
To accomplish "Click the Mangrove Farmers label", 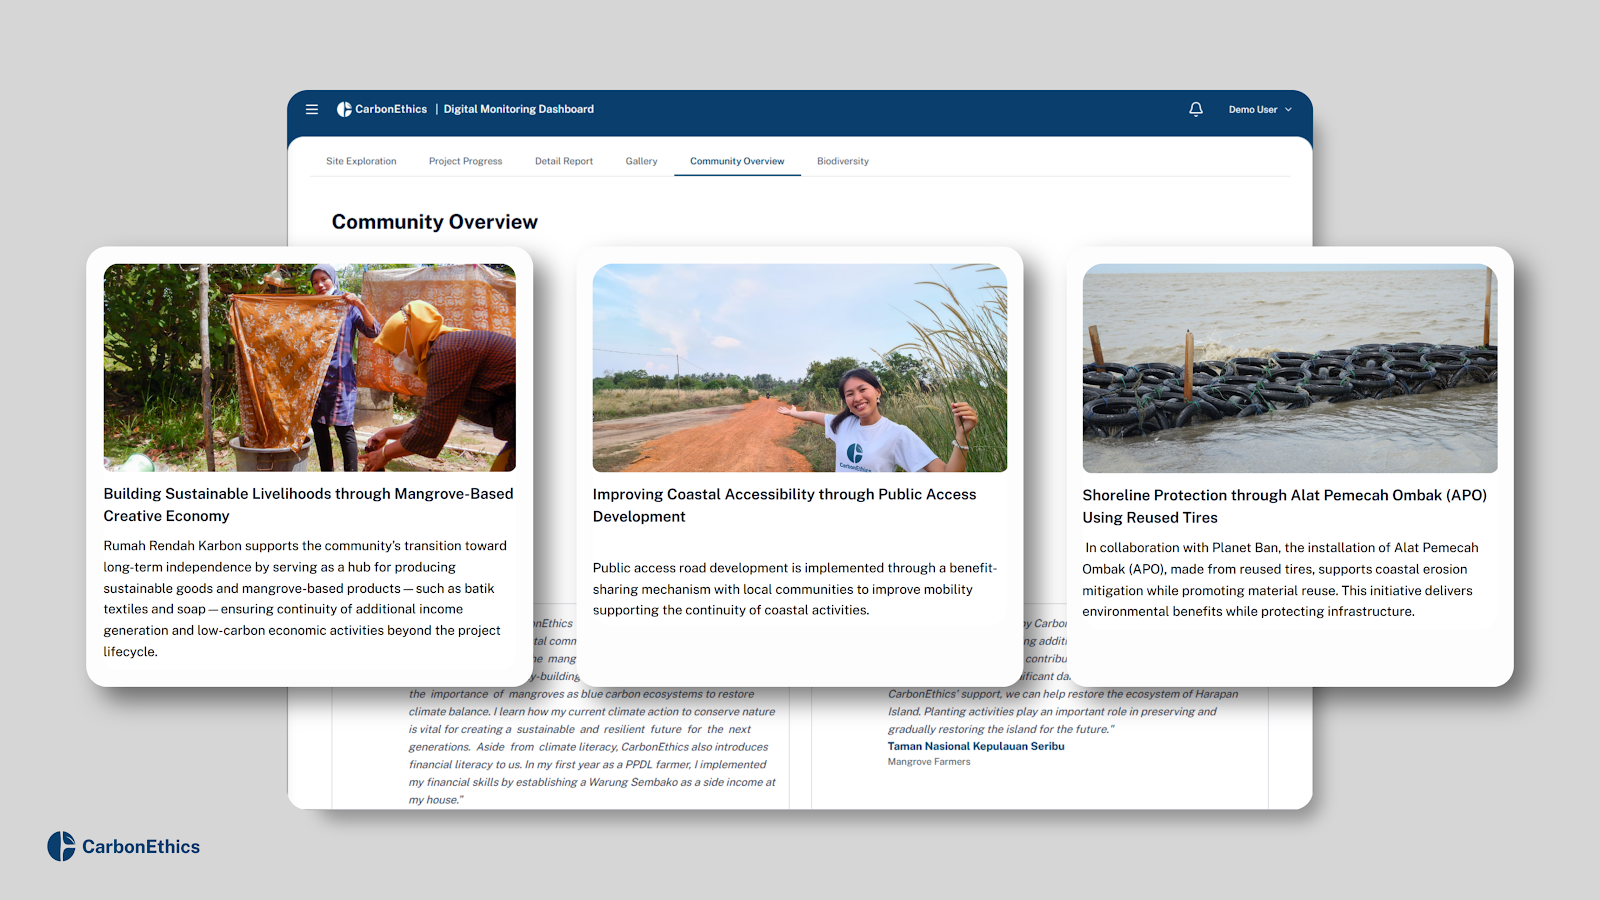I will (x=929, y=762).
